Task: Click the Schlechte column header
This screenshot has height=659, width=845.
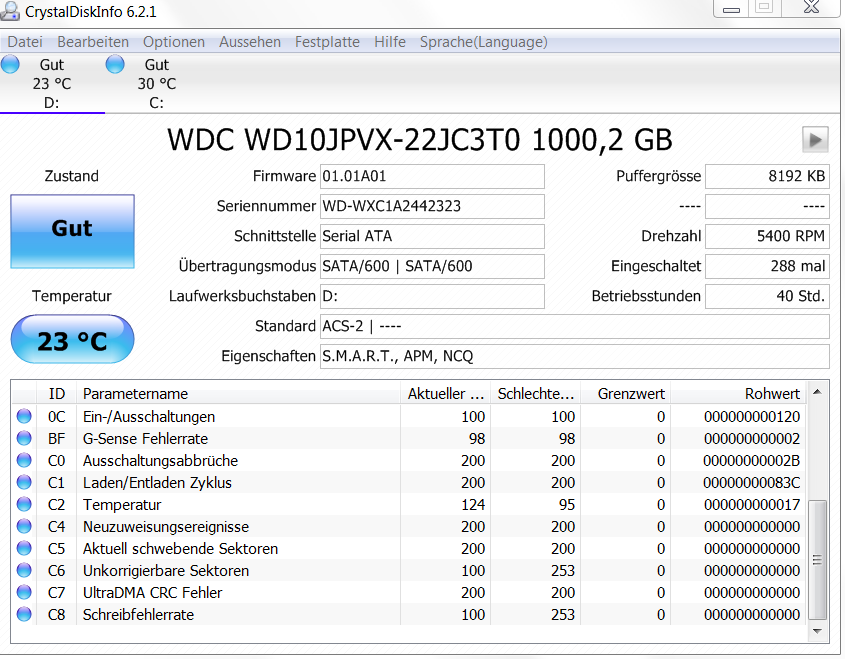Action: click(x=535, y=393)
